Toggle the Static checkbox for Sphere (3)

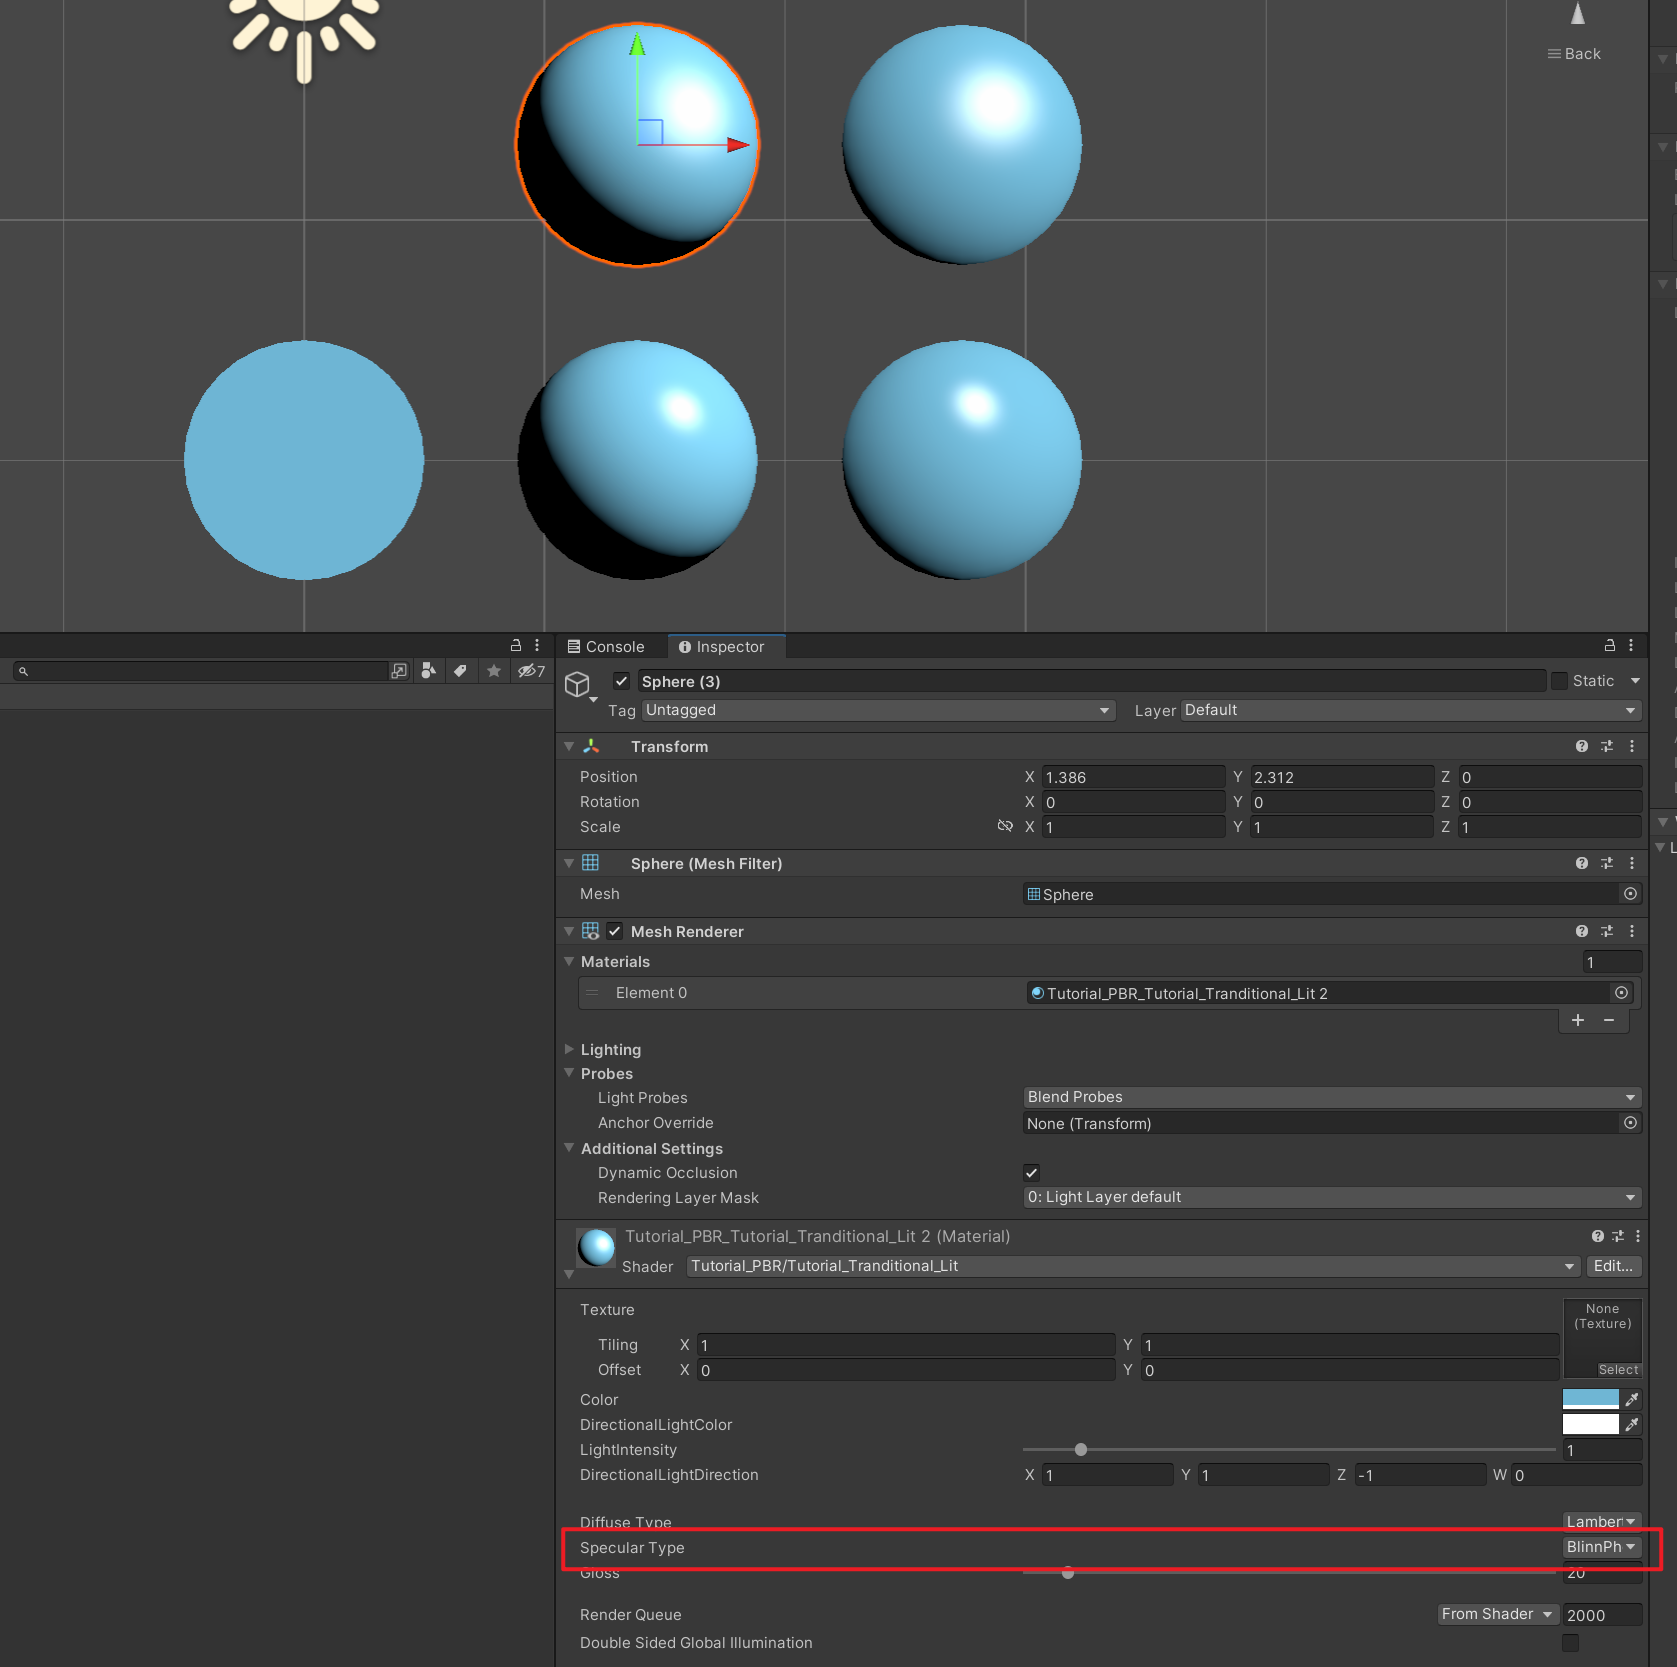pyautogui.click(x=1560, y=680)
